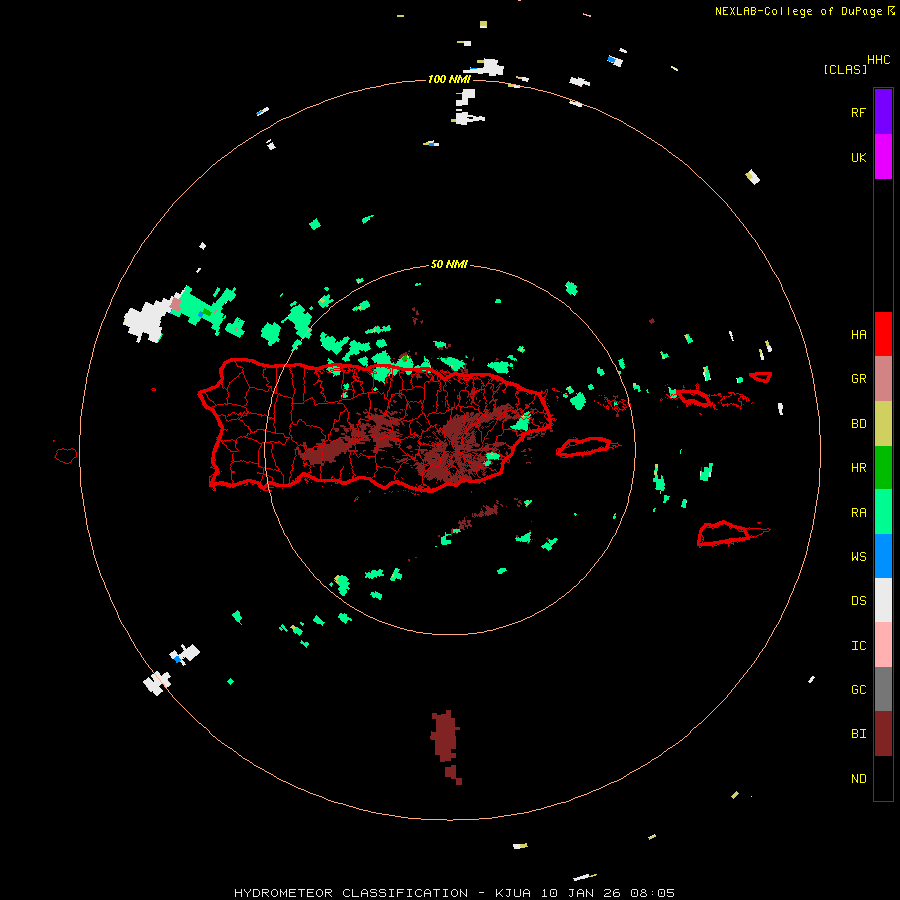Click the DS white legend swatch
Screen dimensions: 900x900
883,600
